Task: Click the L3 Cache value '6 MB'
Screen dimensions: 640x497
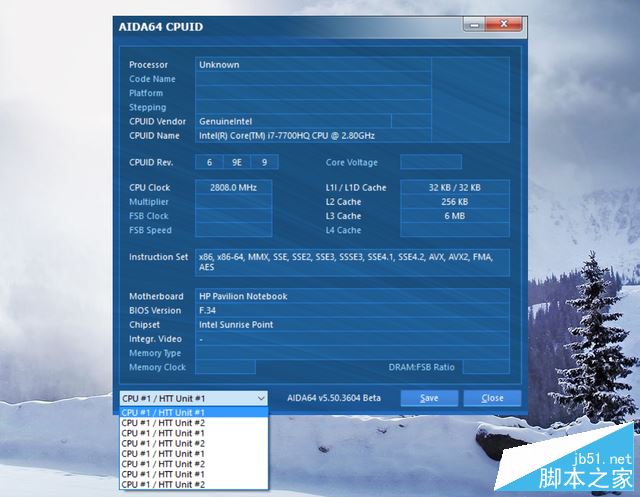Action: coord(455,216)
